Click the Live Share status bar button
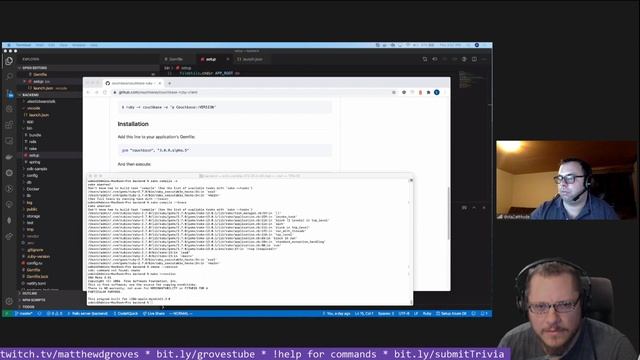The width and height of the screenshot is (640, 360). [x=154, y=313]
